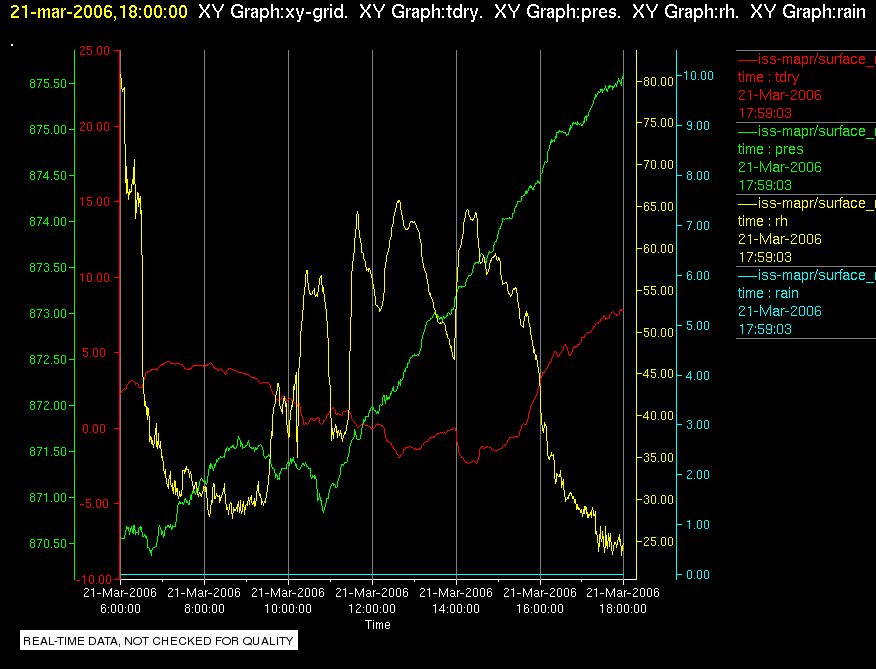The width and height of the screenshot is (876, 669).
Task: Click the green 875.50 pressure axis label
Action: (x=48, y=84)
